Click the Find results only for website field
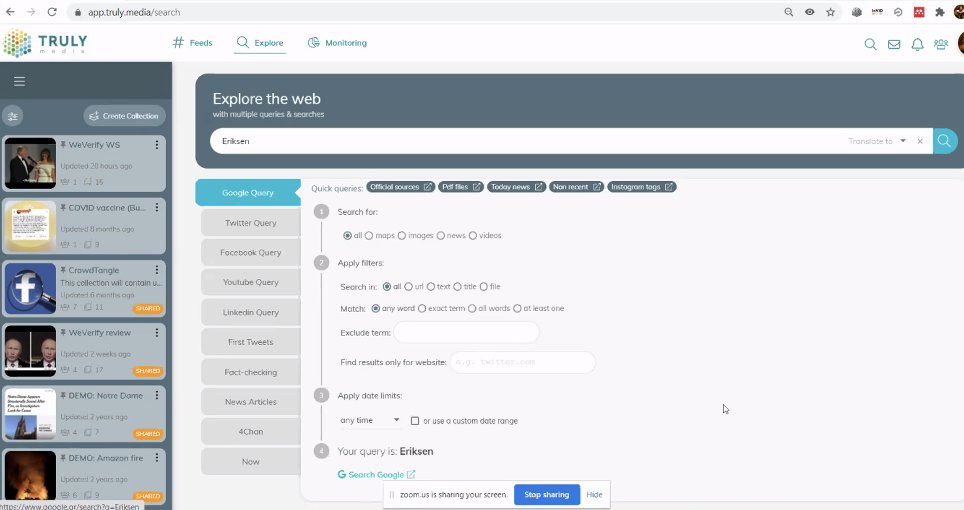 tap(523, 362)
